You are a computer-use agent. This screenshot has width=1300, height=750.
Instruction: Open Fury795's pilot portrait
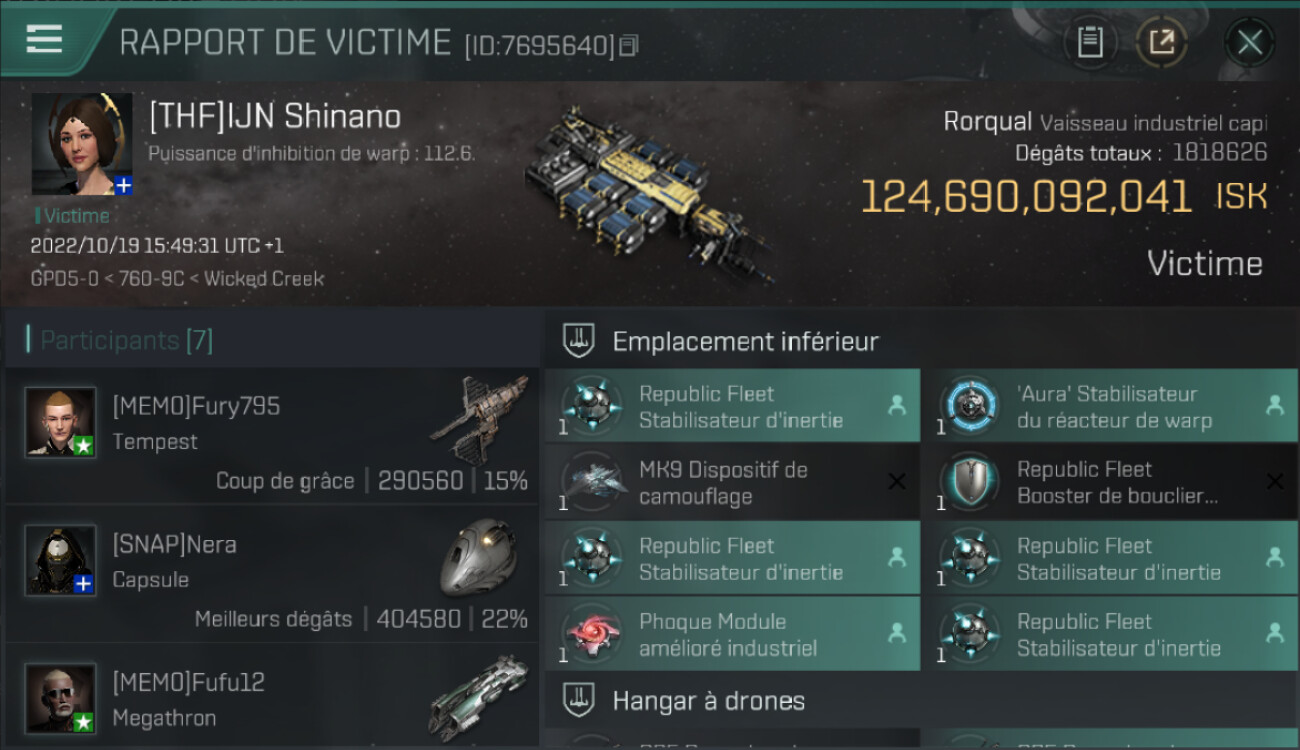61,422
